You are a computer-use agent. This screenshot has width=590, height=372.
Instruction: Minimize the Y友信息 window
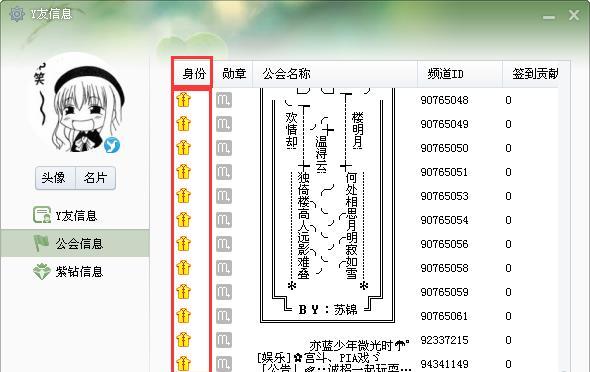click(x=549, y=17)
